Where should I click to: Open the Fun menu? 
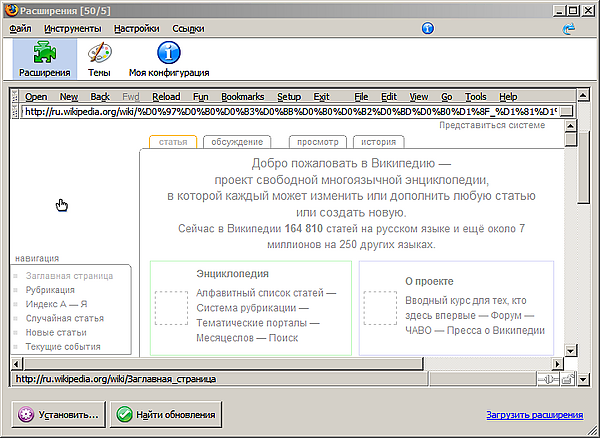click(x=201, y=97)
